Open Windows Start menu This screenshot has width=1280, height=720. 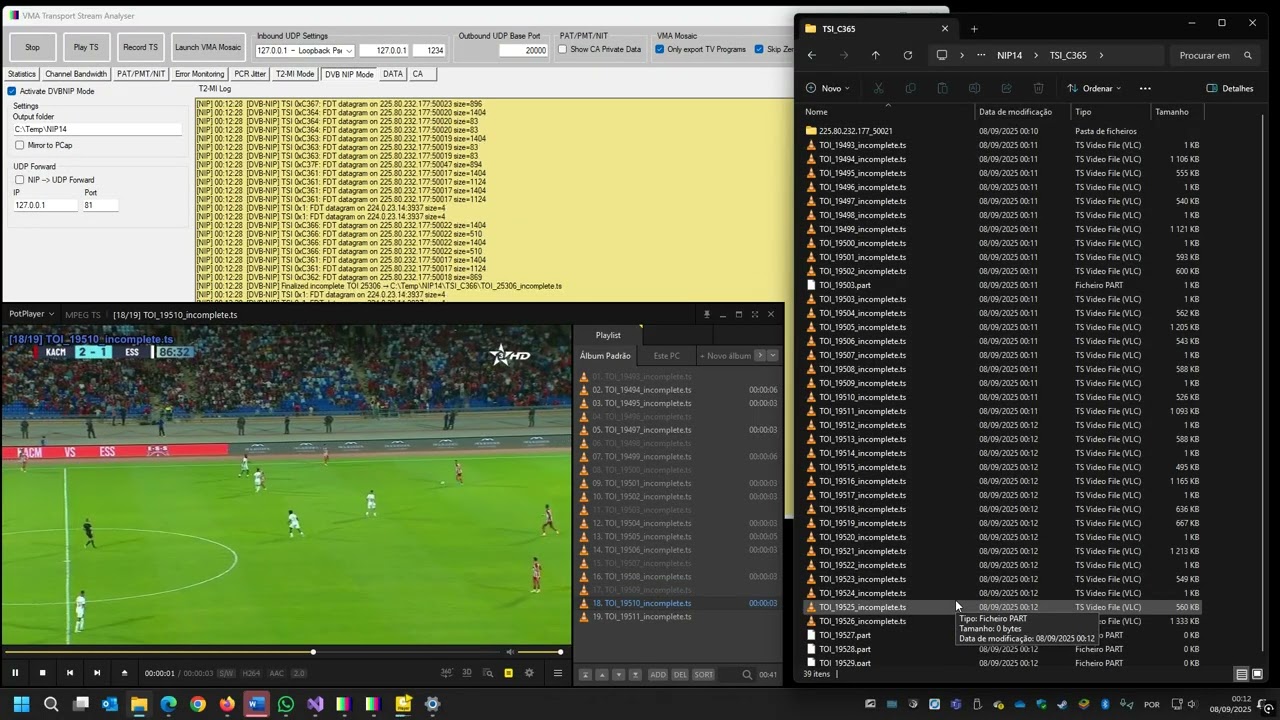pyautogui.click(x=21, y=704)
